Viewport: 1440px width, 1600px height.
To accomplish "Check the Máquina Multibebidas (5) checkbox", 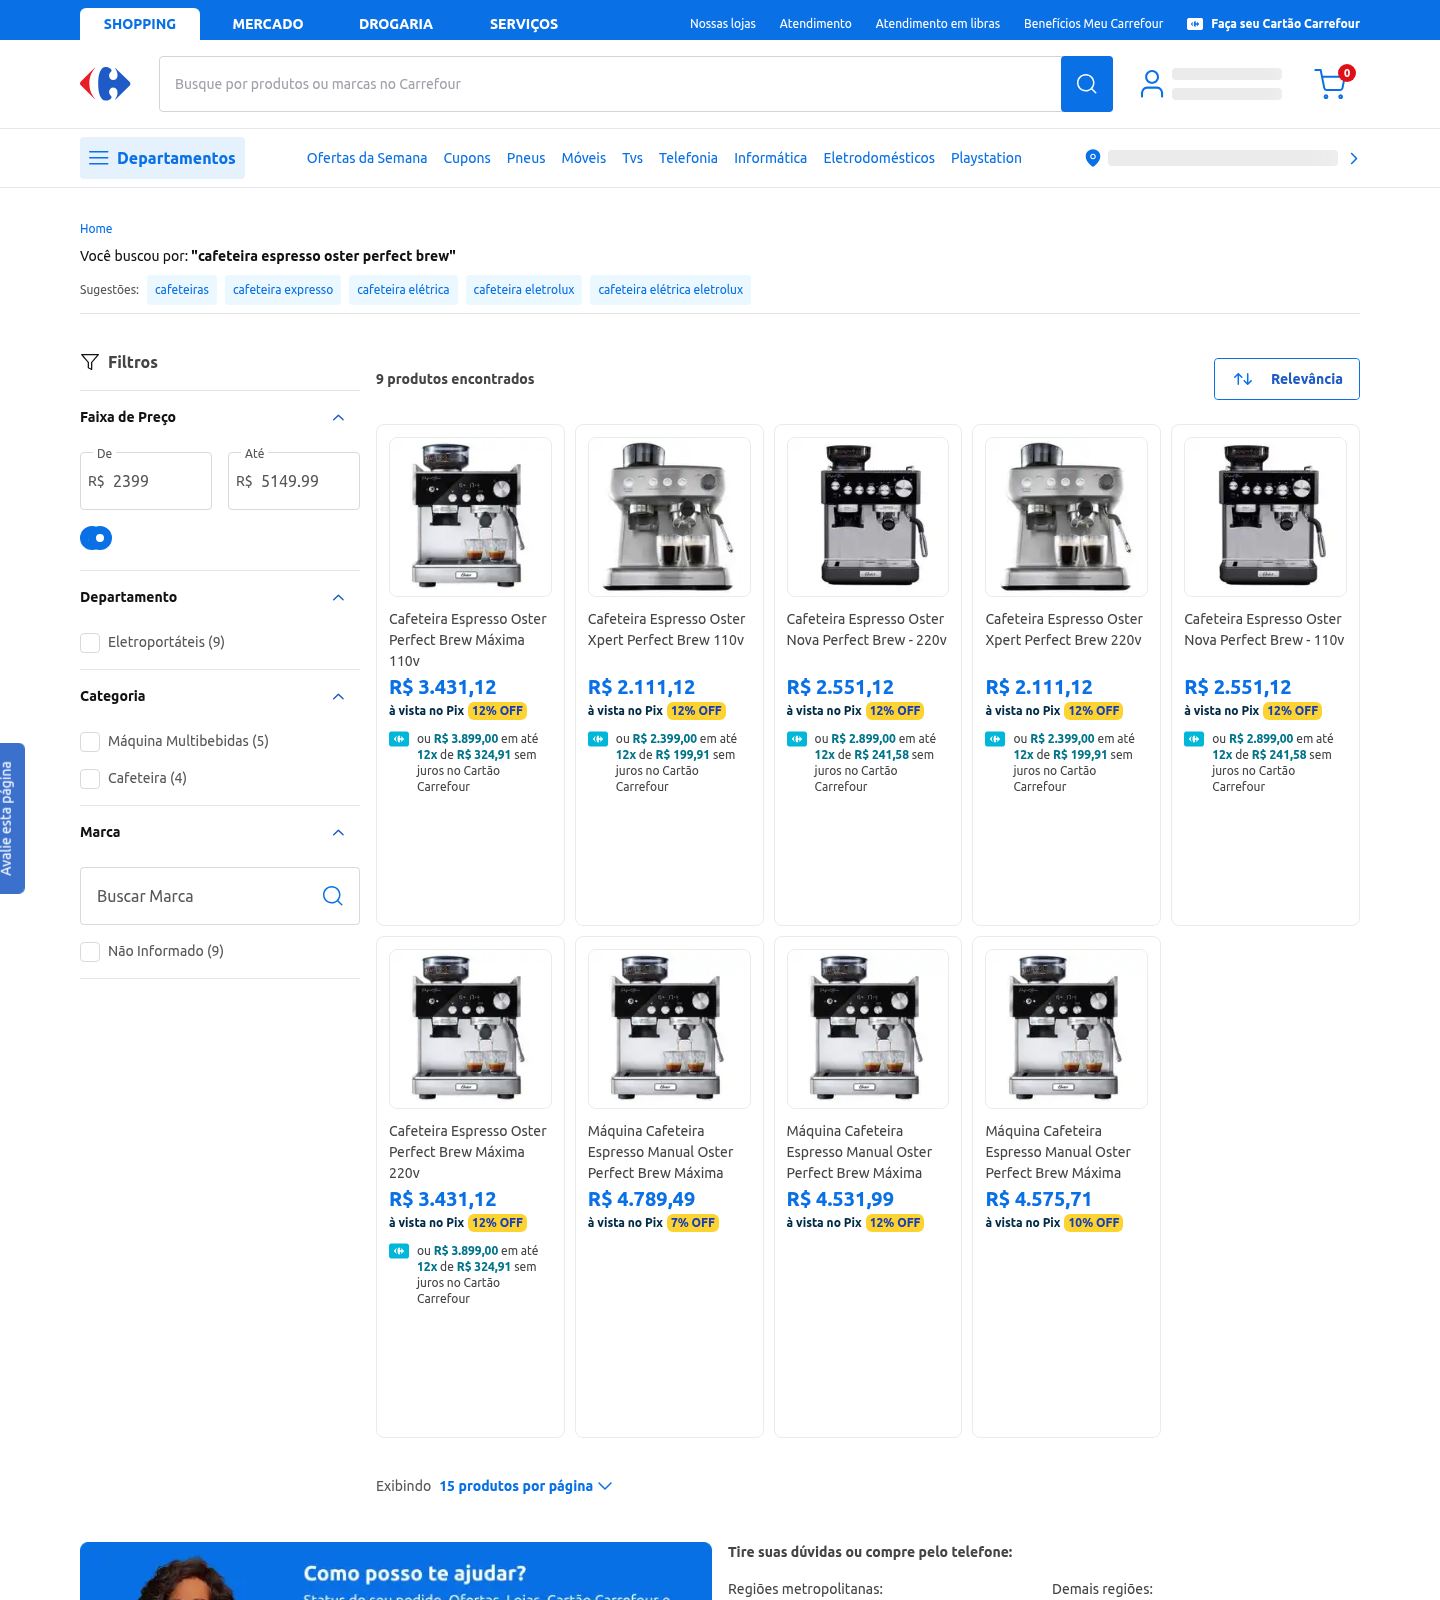I will 90,742.
